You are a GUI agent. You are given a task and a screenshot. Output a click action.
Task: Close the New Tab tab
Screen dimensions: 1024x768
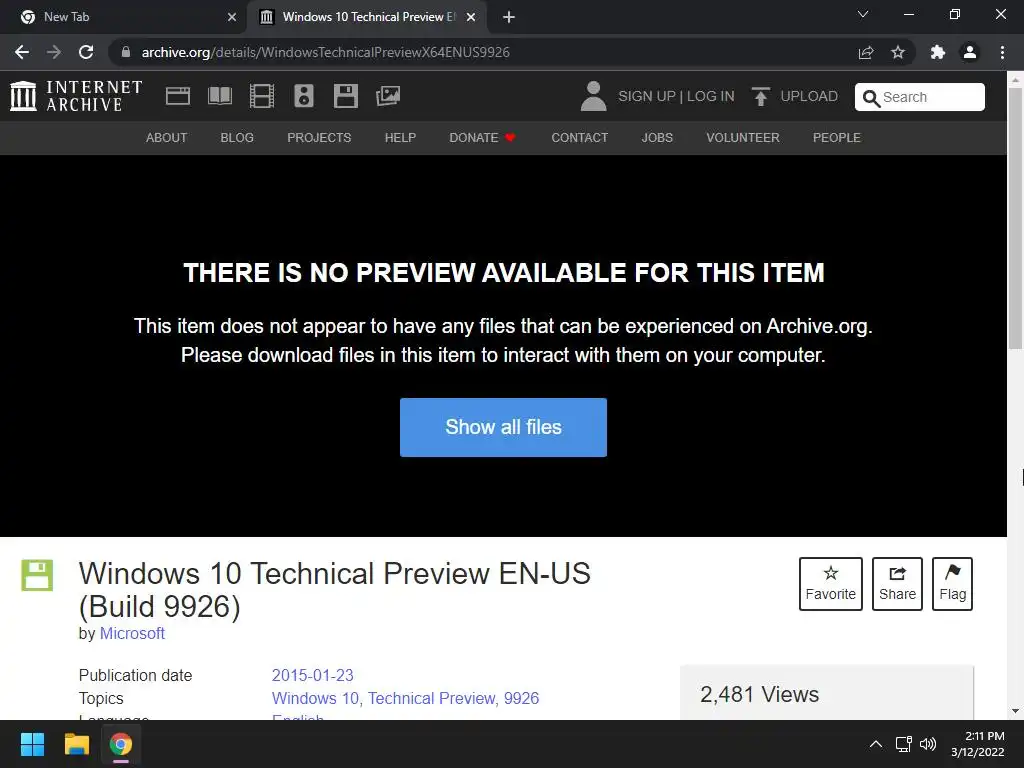pyautogui.click(x=232, y=17)
